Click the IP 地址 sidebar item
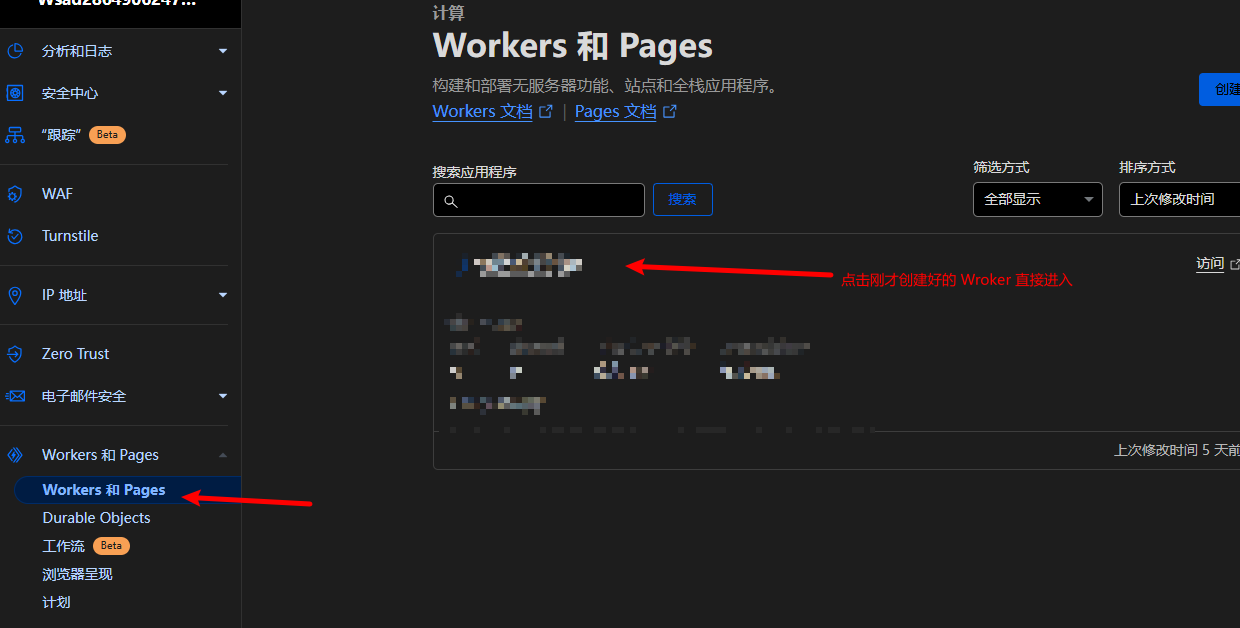Screen dimensions: 1240x628 pyautogui.click(x=64, y=295)
